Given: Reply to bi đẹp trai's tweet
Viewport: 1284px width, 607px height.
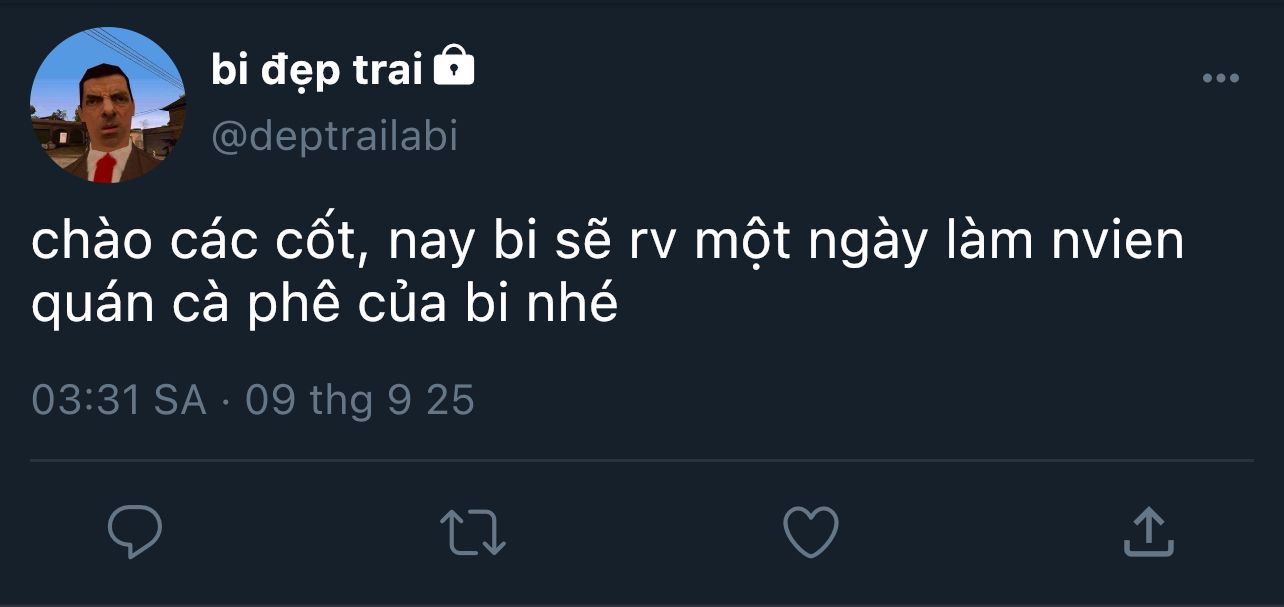Looking at the screenshot, I should pyautogui.click(x=135, y=532).
